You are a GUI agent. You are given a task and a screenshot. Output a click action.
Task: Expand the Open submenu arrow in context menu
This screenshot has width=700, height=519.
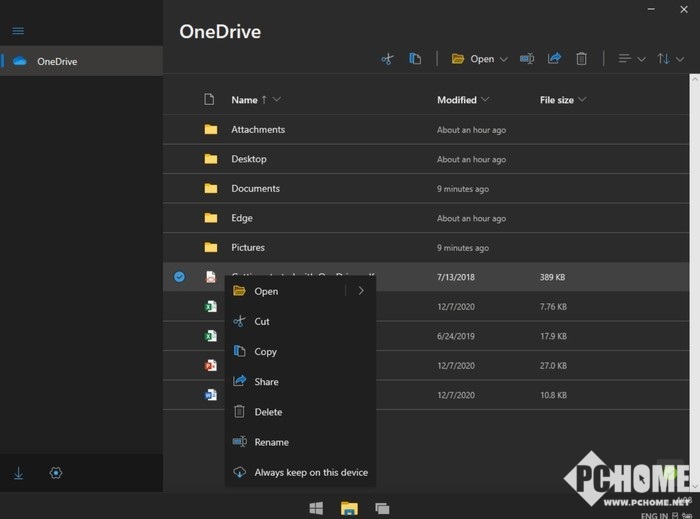click(x=361, y=291)
